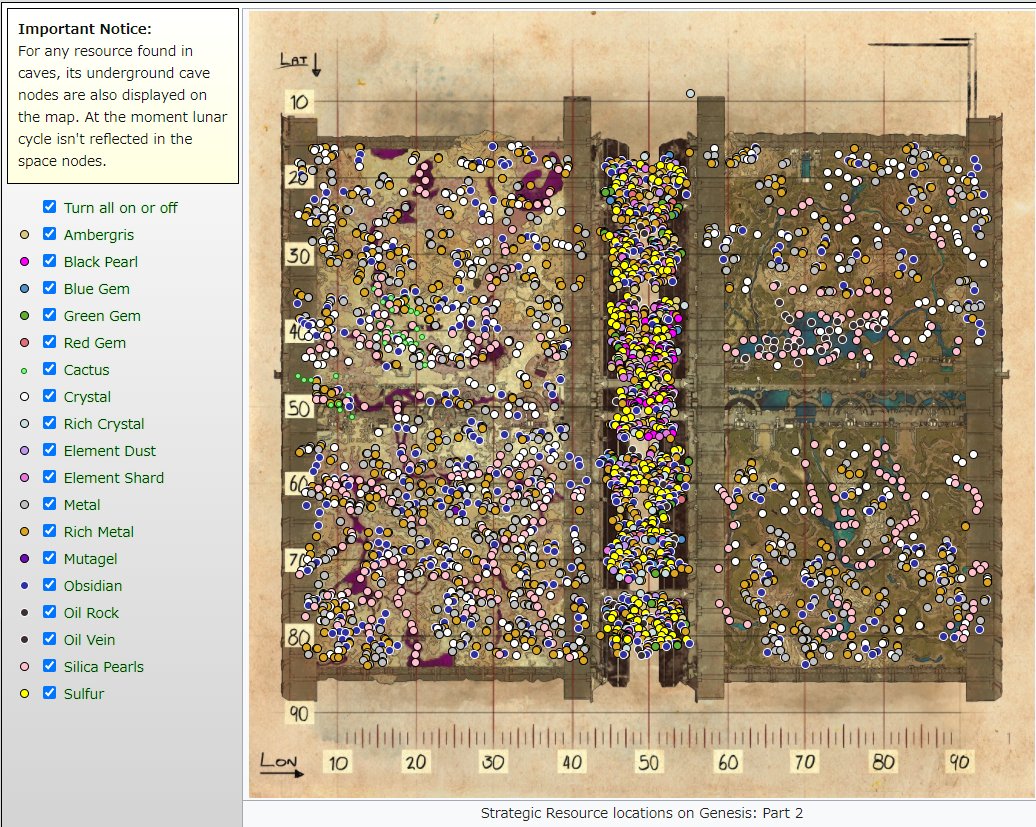Click the Blue Gem legend dot
Image resolution: width=1036 pixels, height=827 pixels.
tap(24, 289)
